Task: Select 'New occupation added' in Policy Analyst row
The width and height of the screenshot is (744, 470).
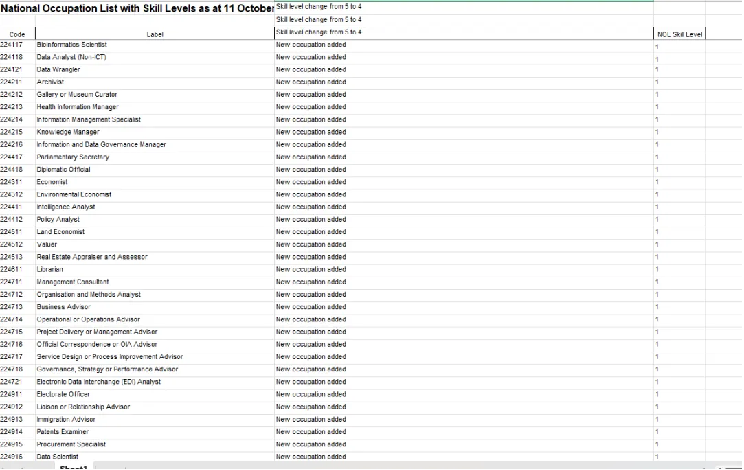Action: coord(311,220)
